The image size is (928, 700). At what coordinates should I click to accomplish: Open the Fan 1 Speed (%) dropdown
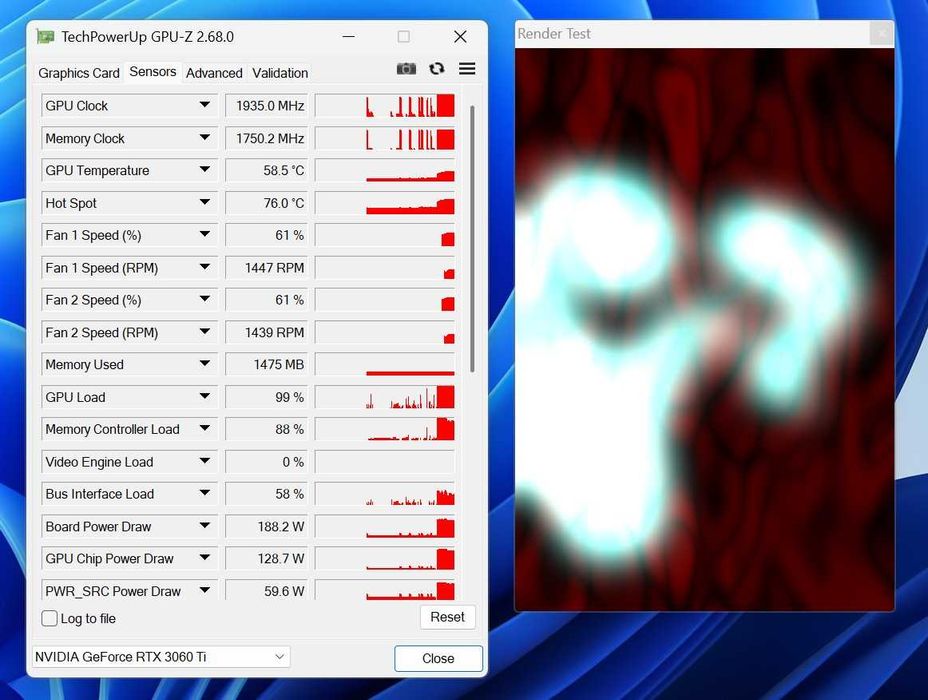pos(205,234)
